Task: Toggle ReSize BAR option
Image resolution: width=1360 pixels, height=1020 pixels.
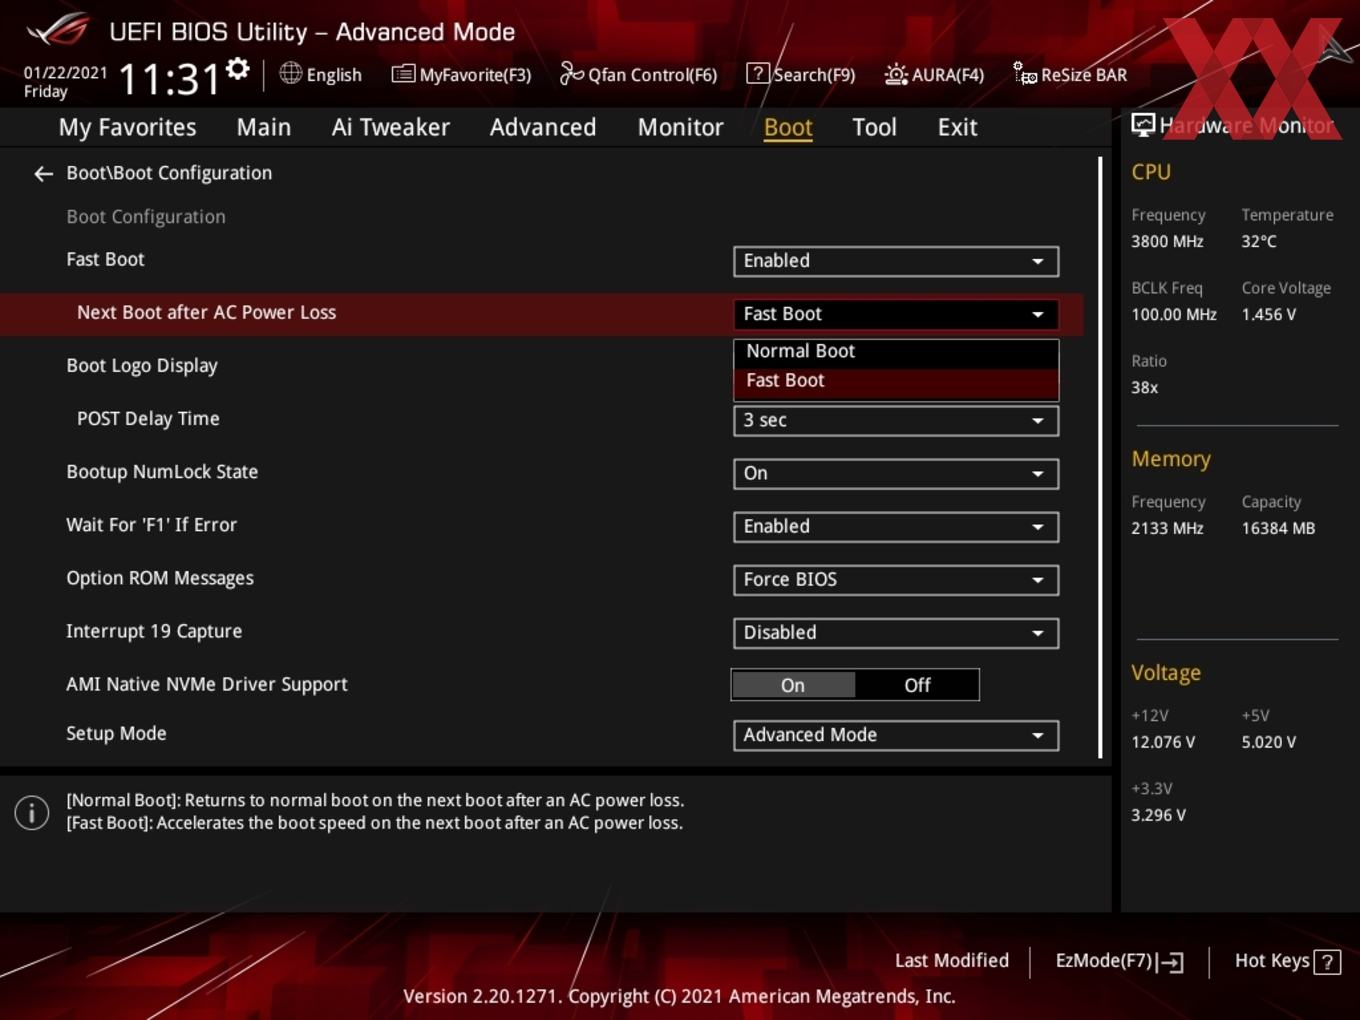Action: pyautogui.click(x=1070, y=74)
